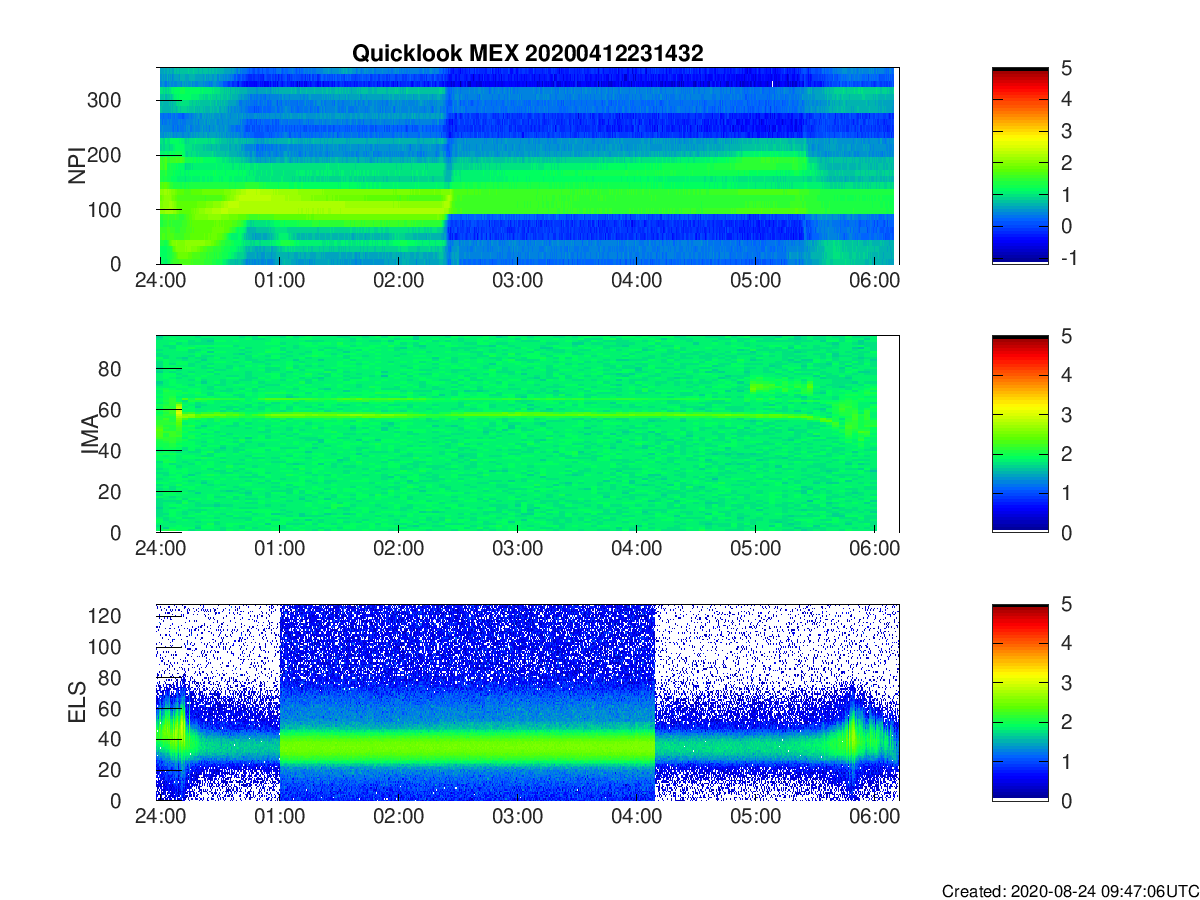Click the plot title Quicklook MEX 20200412231432
Screen dimensions: 1200x900
(528, 54)
